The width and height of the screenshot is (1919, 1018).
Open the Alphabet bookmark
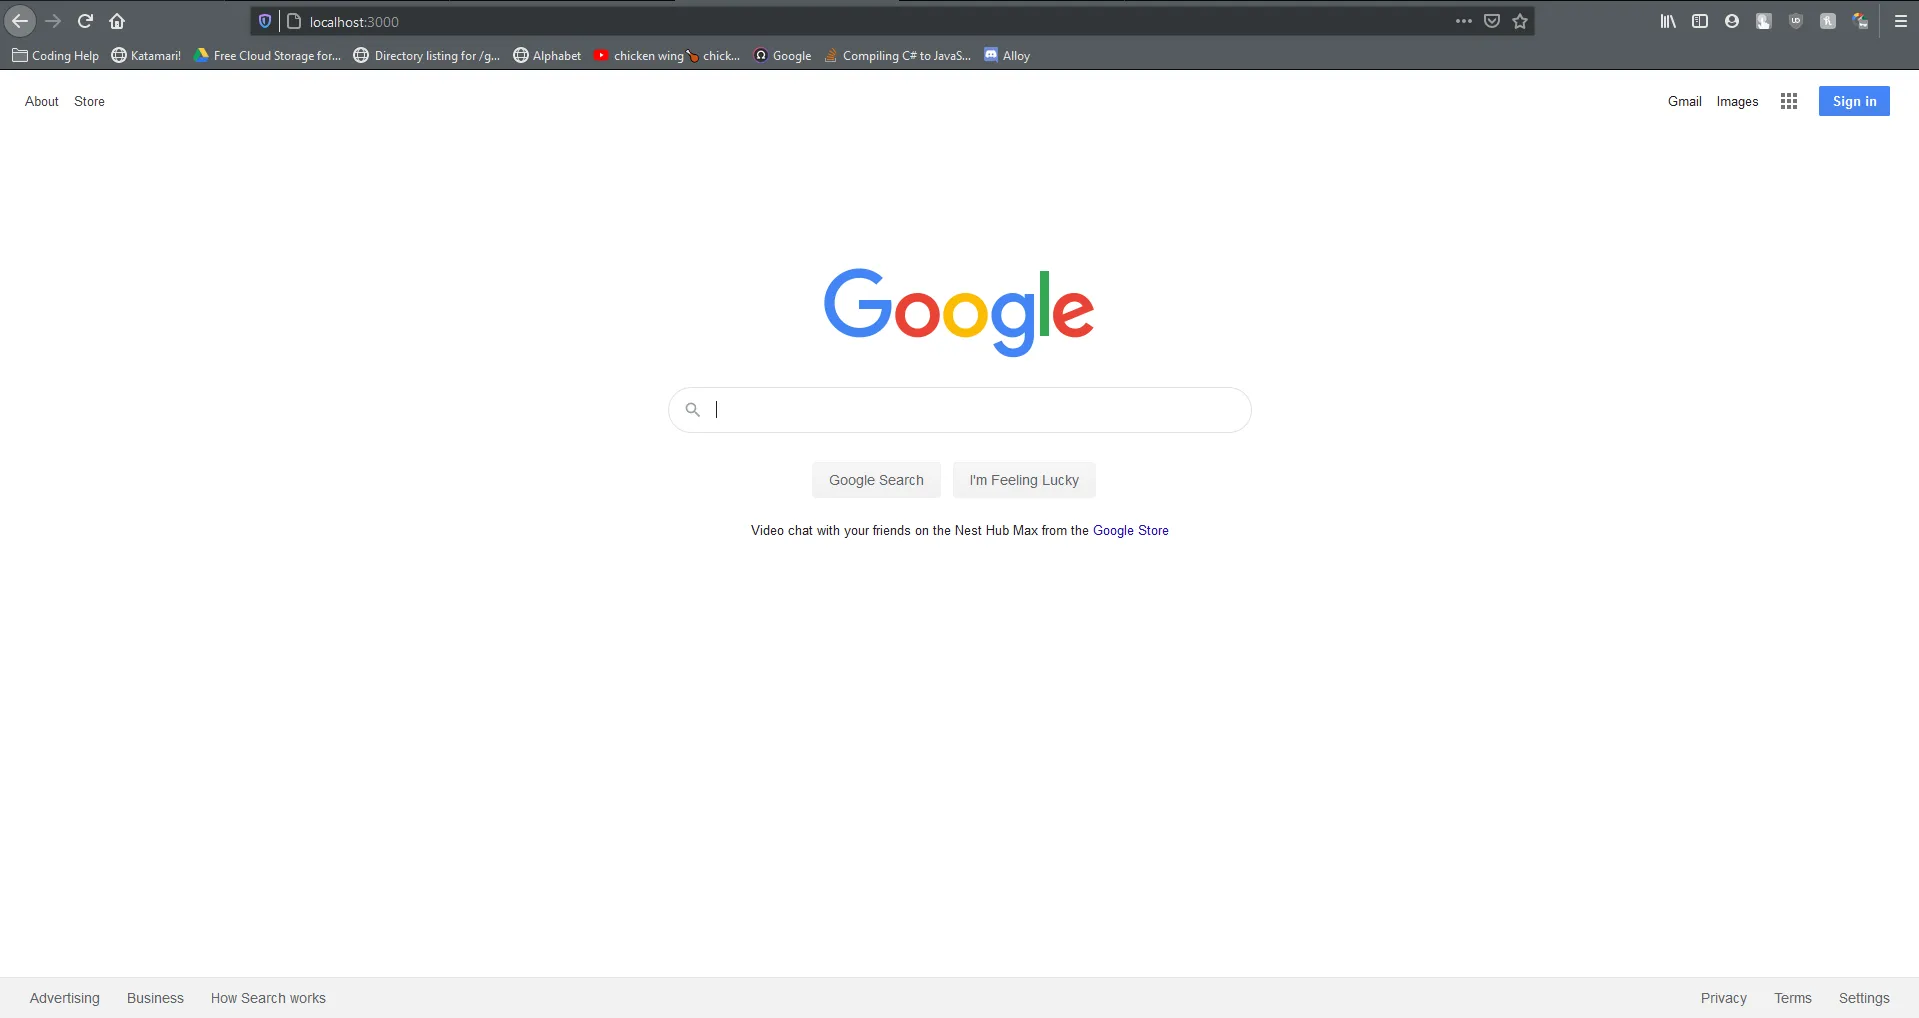[547, 56]
